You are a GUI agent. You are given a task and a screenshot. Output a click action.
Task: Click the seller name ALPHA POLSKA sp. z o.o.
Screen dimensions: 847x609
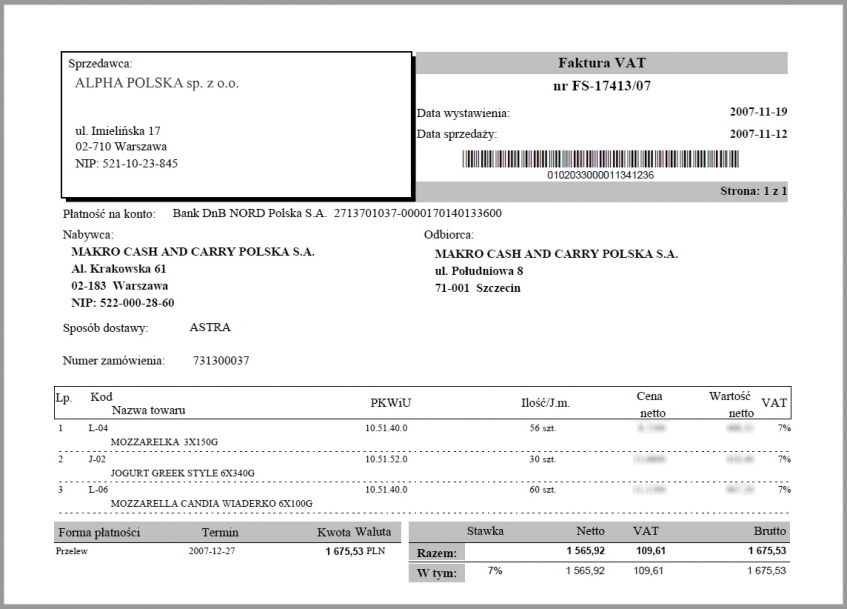click(x=157, y=83)
